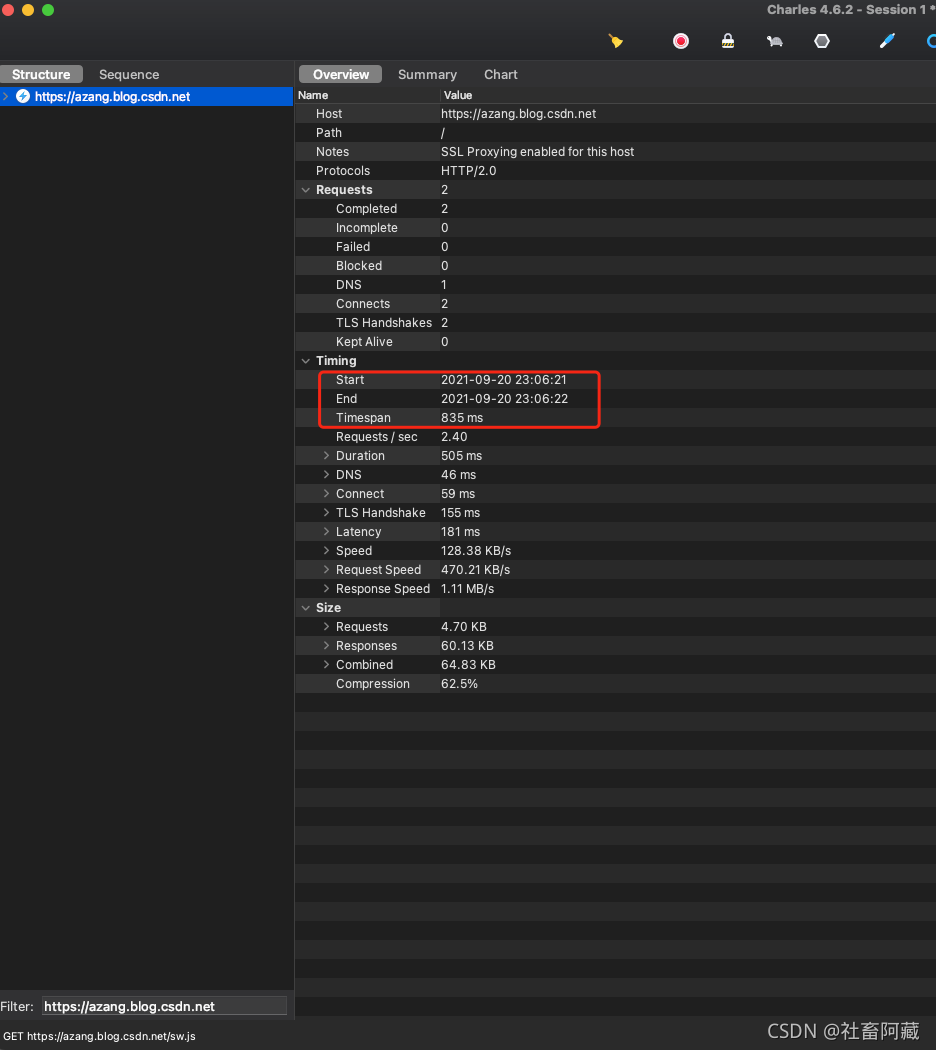Open the Overview tab
This screenshot has width=936, height=1050.
click(x=341, y=74)
